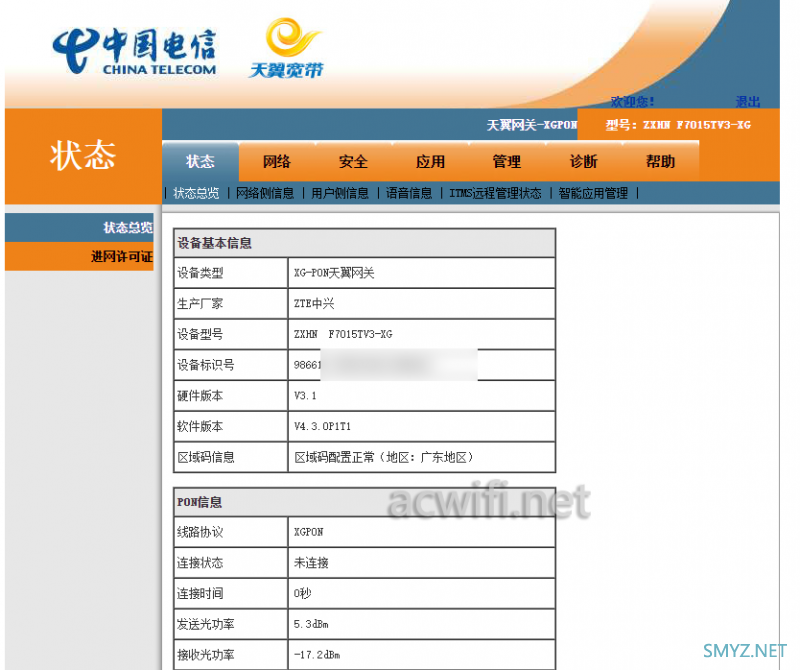Click the 5.3dBm transmit power value
800x670 pixels.
[x=311, y=624]
